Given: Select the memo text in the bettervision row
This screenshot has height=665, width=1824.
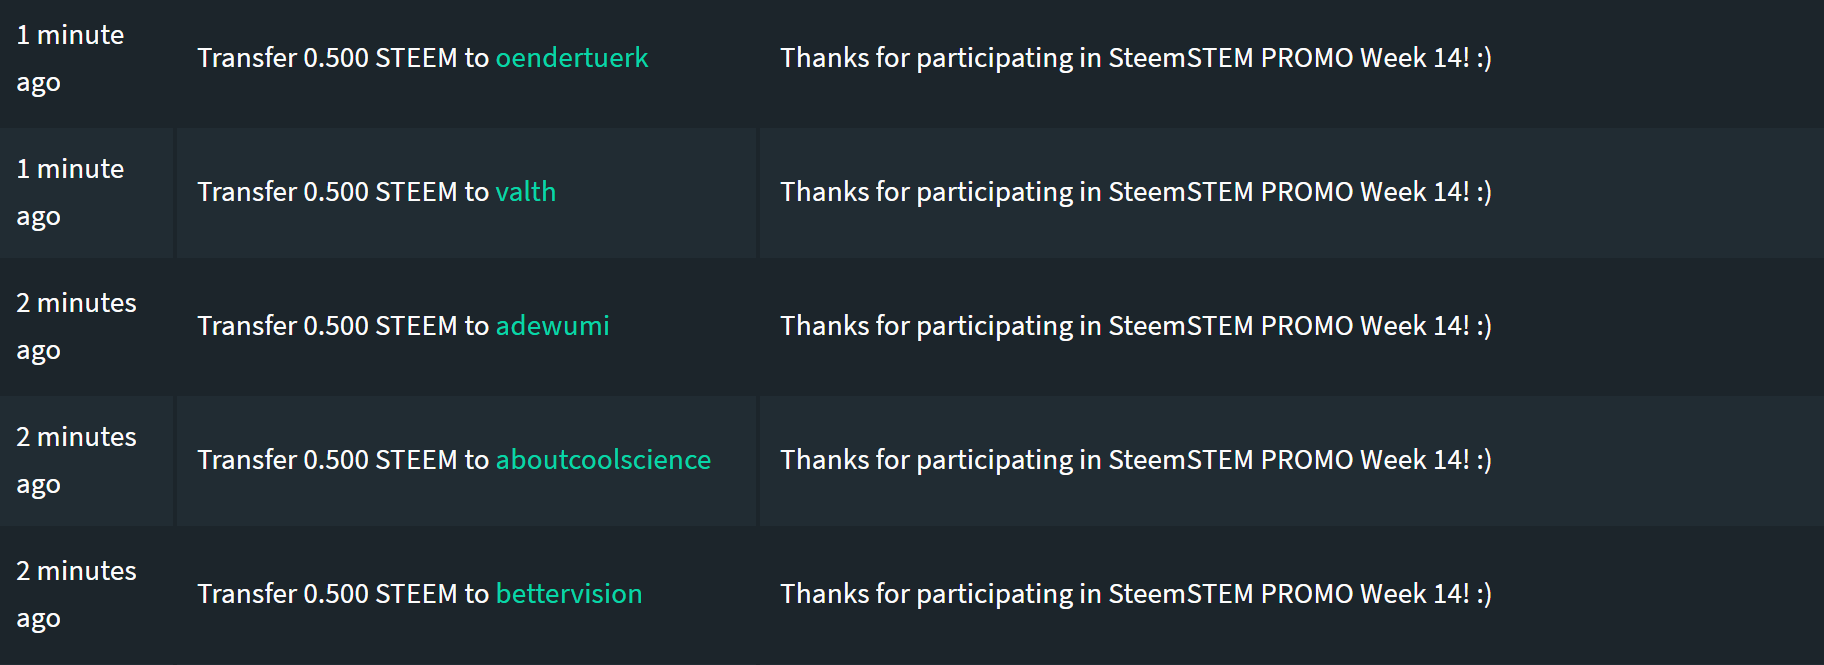Looking at the screenshot, I should click(1136, 594).
